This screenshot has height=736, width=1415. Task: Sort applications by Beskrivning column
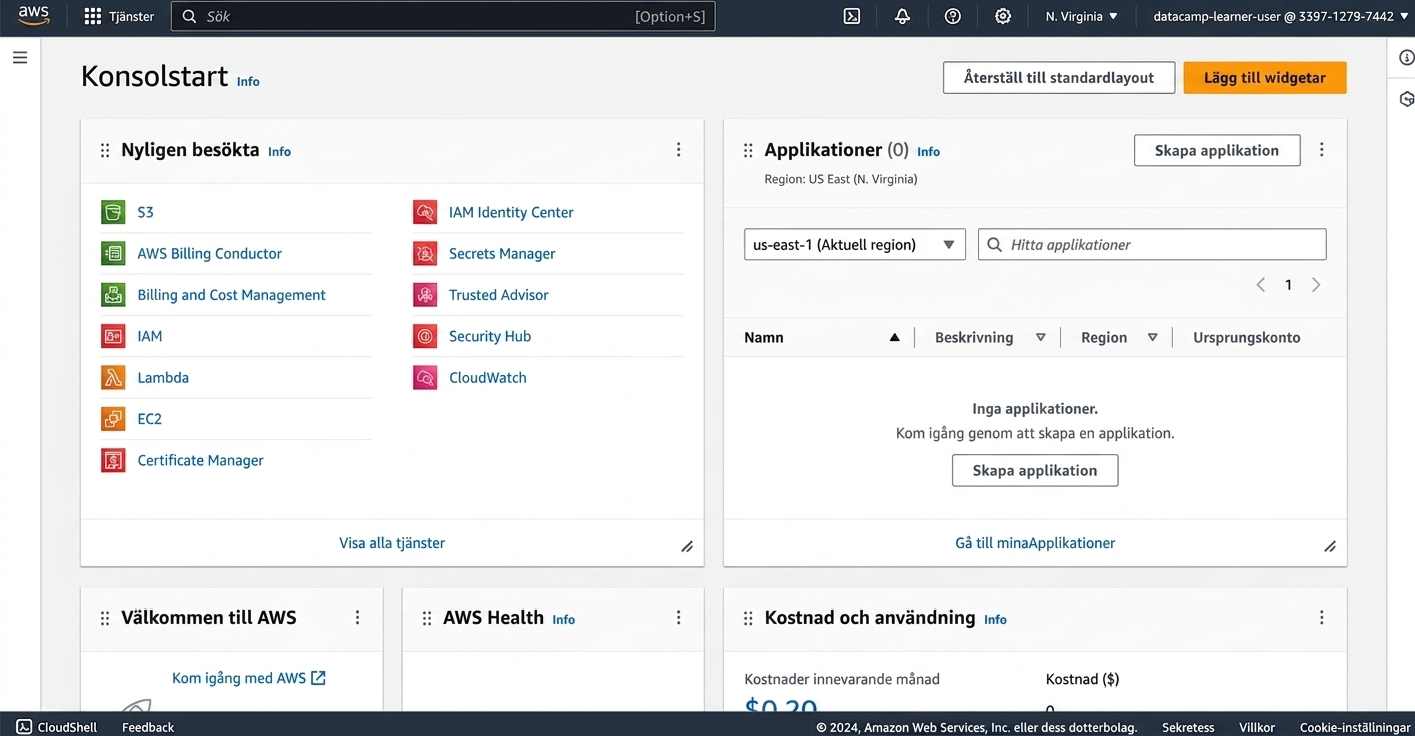pyautogui.click(x=990, y=338)
